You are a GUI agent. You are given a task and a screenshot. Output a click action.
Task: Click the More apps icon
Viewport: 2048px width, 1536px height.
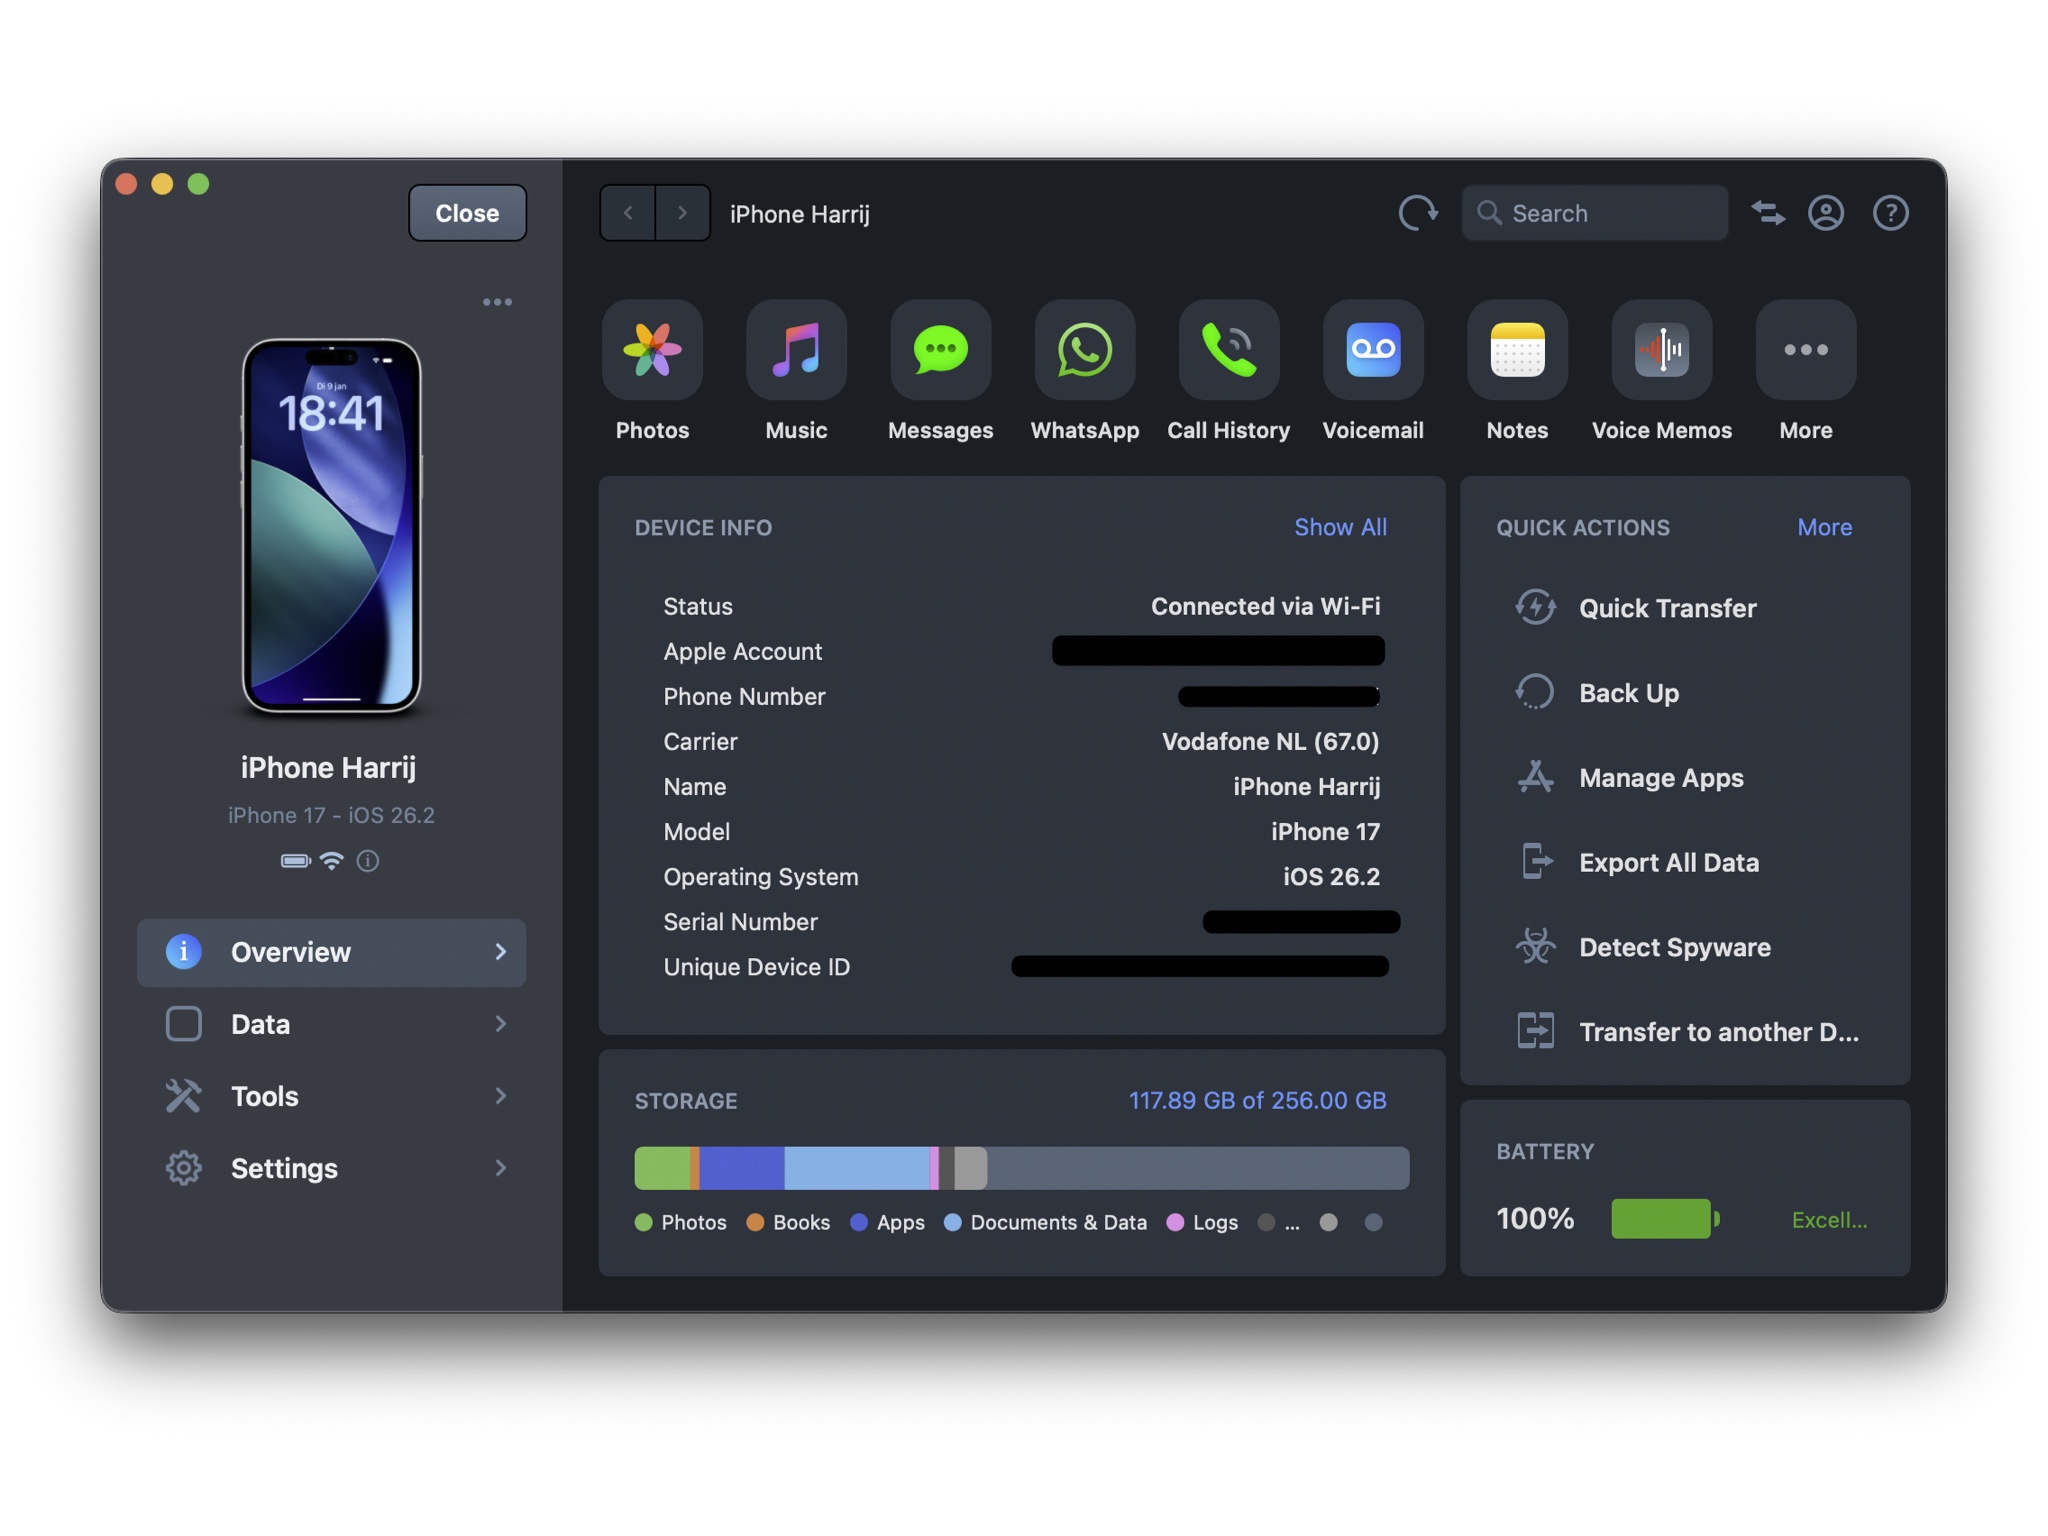click(x=1805, y=350)
